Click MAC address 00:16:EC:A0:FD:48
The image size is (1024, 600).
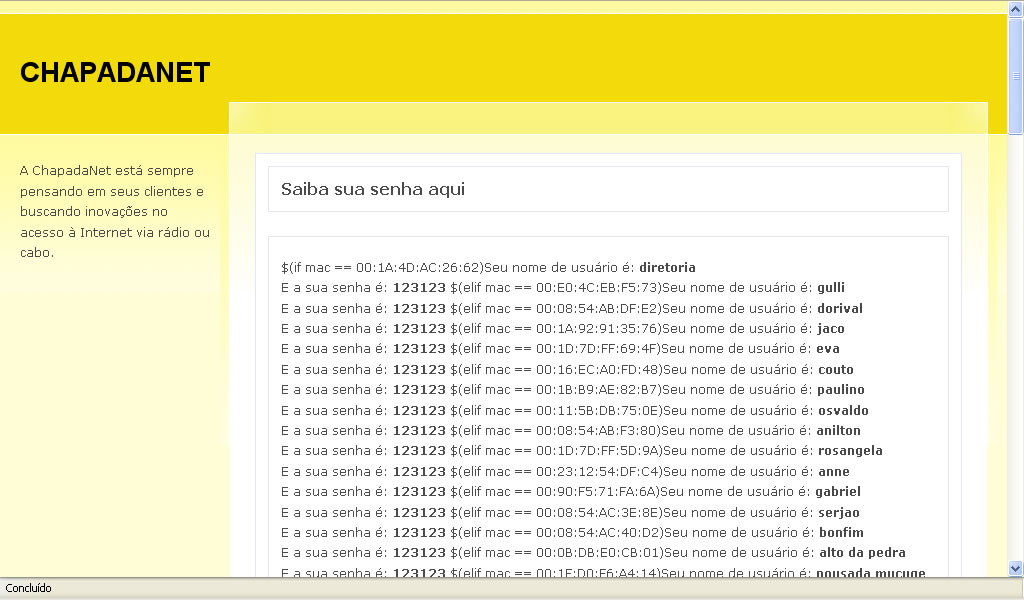click(x=598, y=370)
